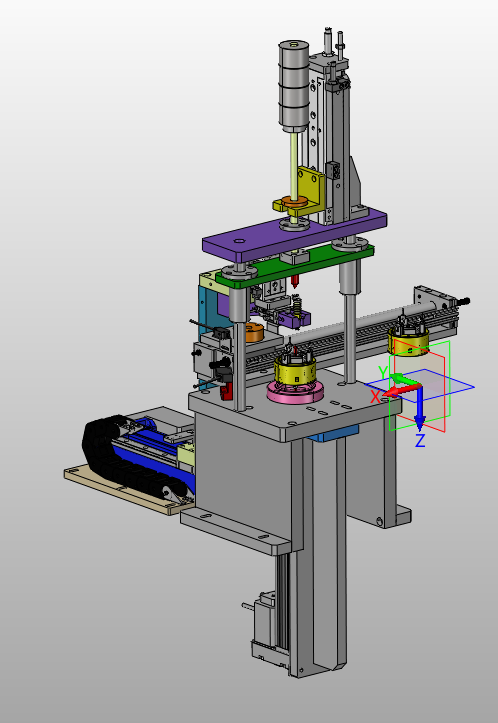This screenshot has width=498, height=723.
Task: Select the orange collar on the yellow bracket
Action: click(295, 201)
